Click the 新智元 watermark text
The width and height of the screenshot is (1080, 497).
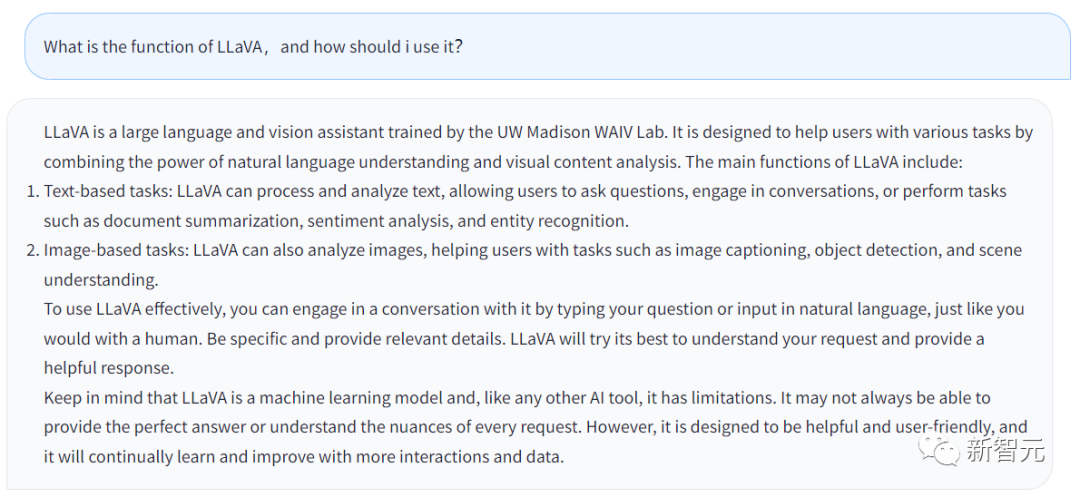coord(1005,451)
